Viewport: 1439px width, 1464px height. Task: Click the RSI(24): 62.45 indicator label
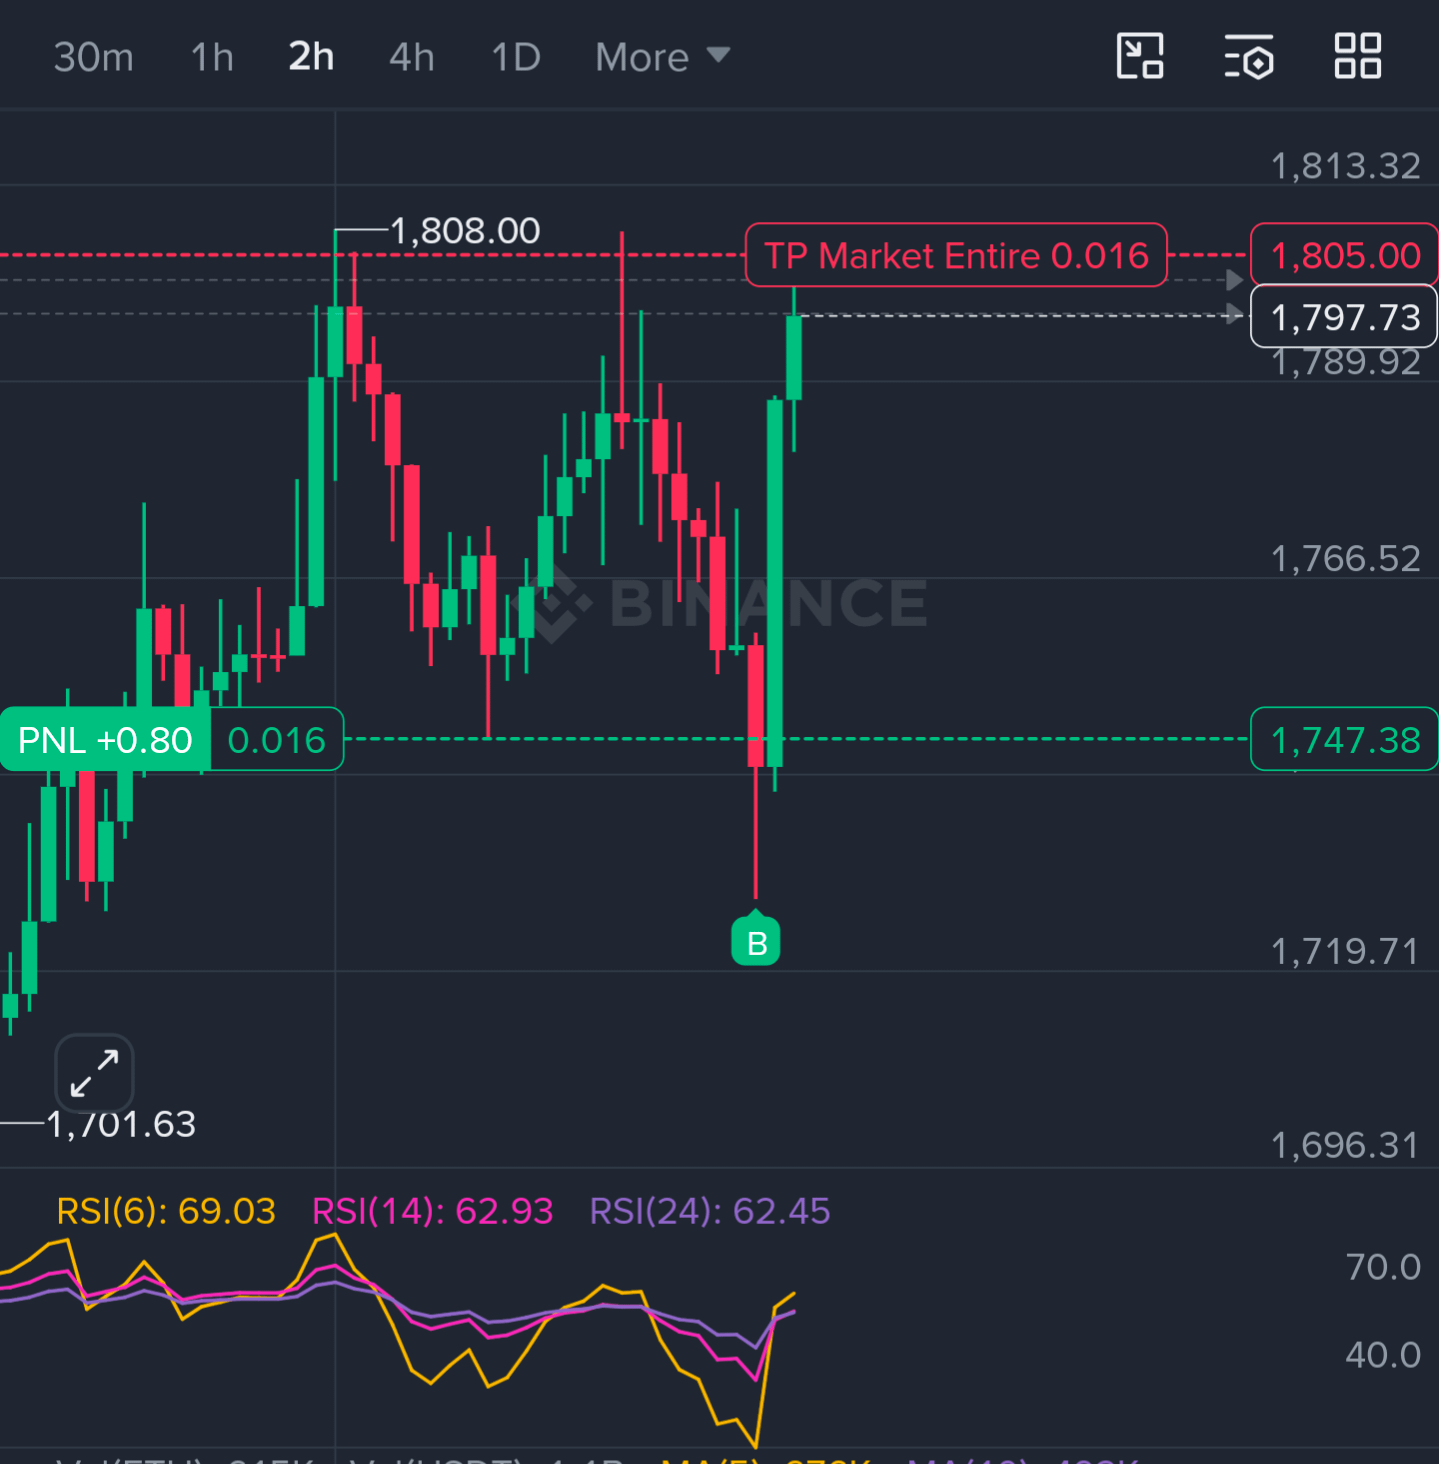[710, 1211]
